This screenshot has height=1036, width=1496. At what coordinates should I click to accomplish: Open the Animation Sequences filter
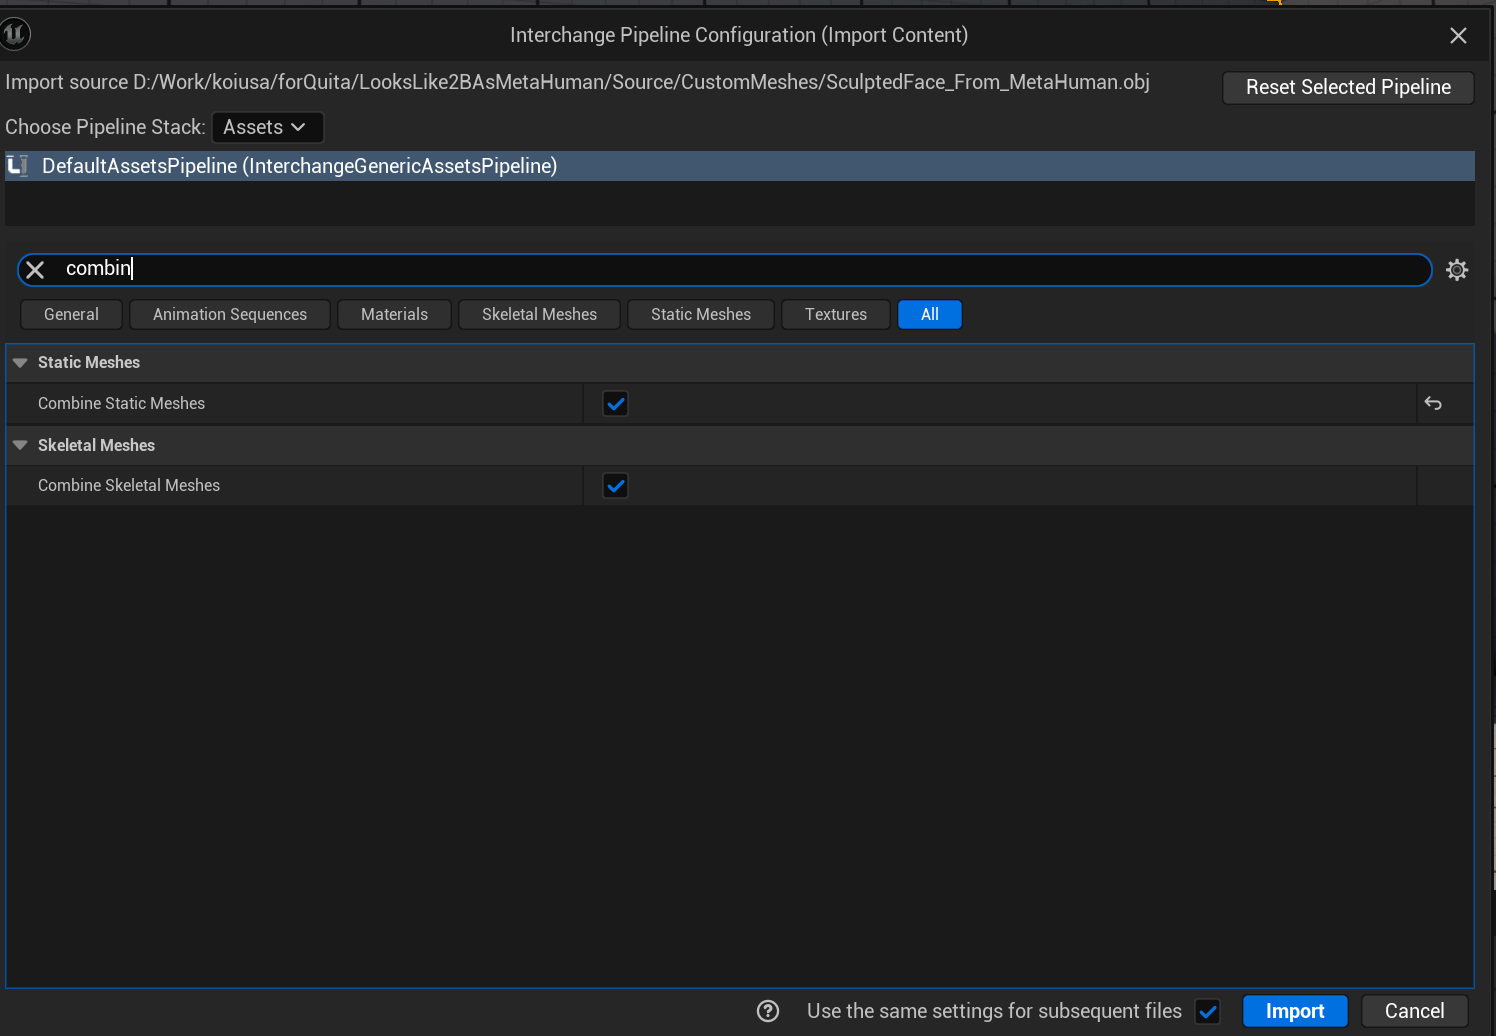point(229,314)
